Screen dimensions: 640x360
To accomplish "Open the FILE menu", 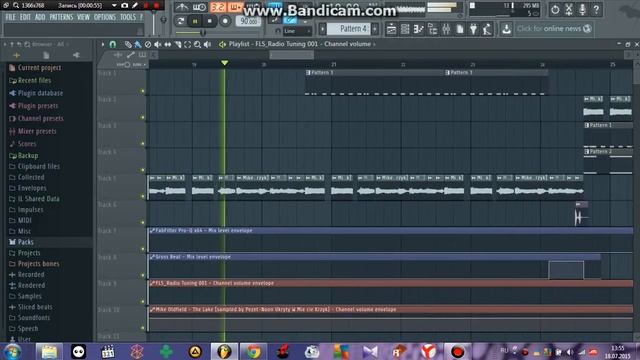I will click(11, 17).
